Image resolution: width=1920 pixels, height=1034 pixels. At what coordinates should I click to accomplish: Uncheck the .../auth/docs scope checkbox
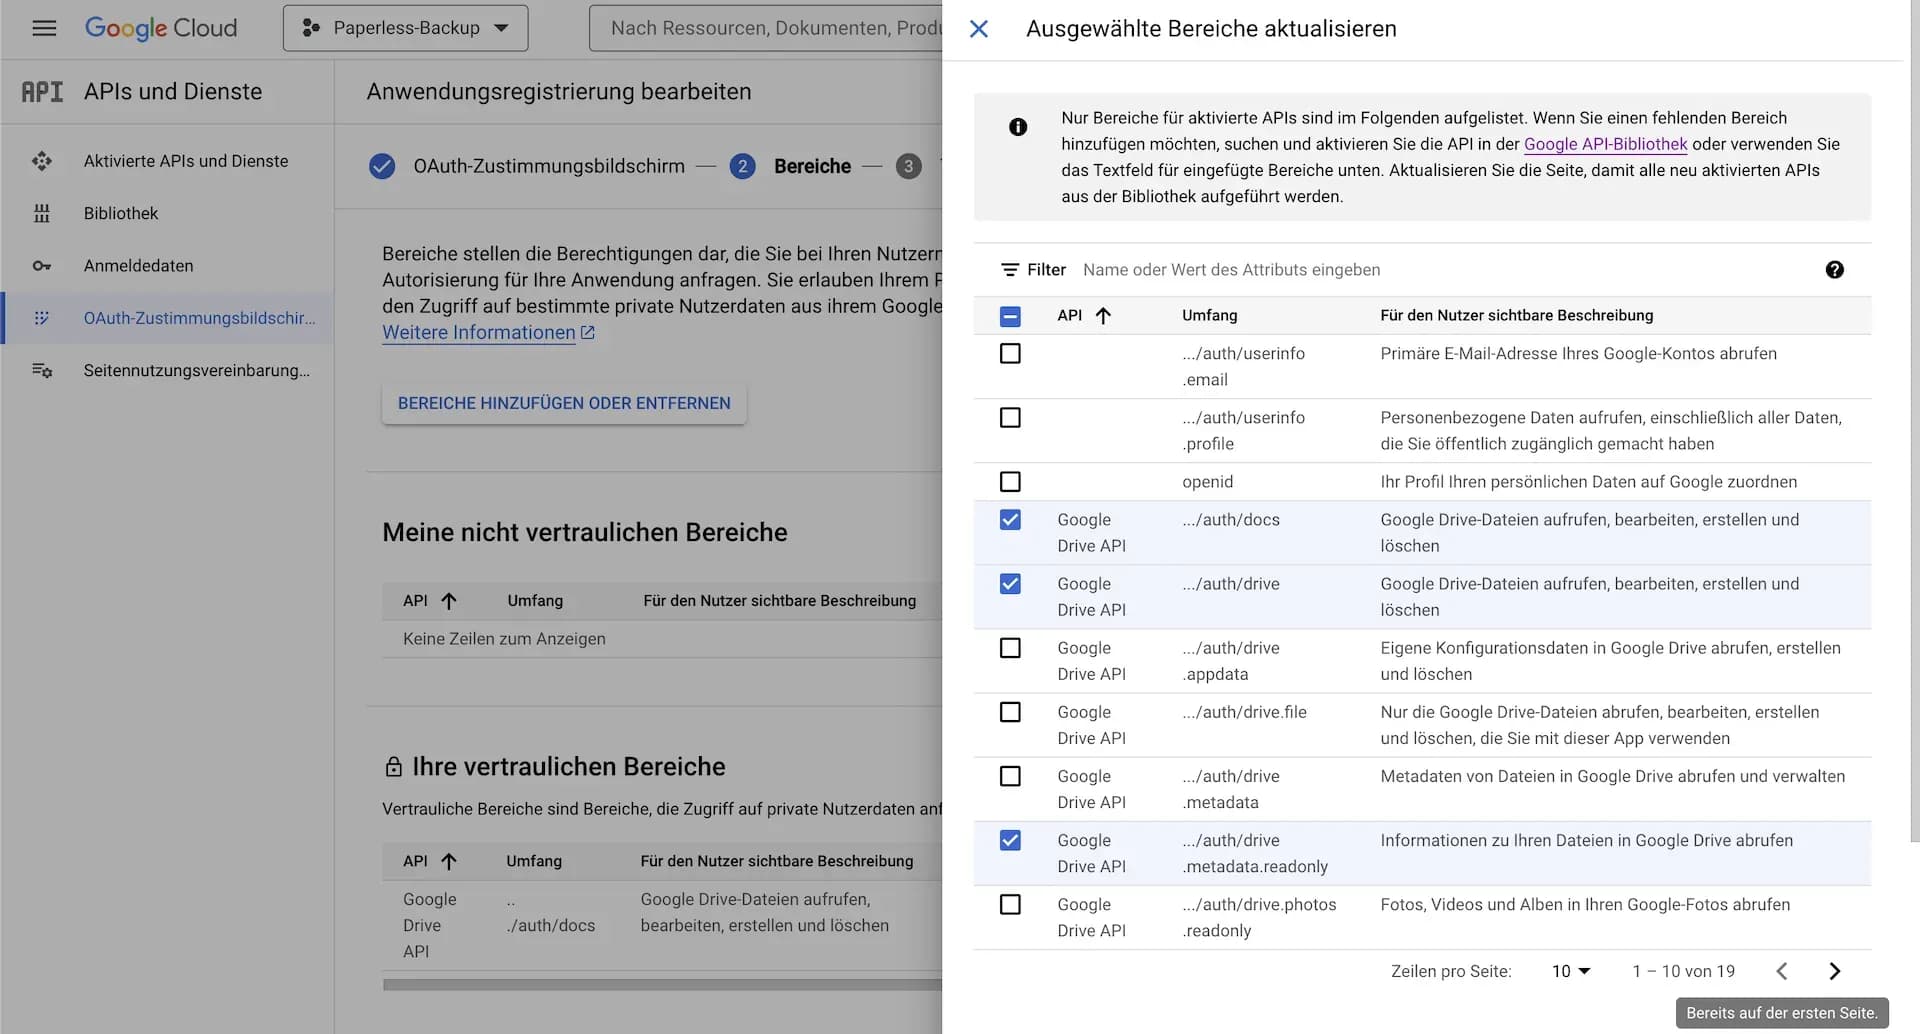1010,520
